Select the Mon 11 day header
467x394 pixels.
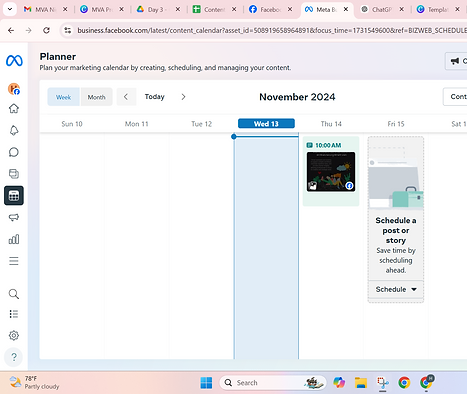coord(136,124)
